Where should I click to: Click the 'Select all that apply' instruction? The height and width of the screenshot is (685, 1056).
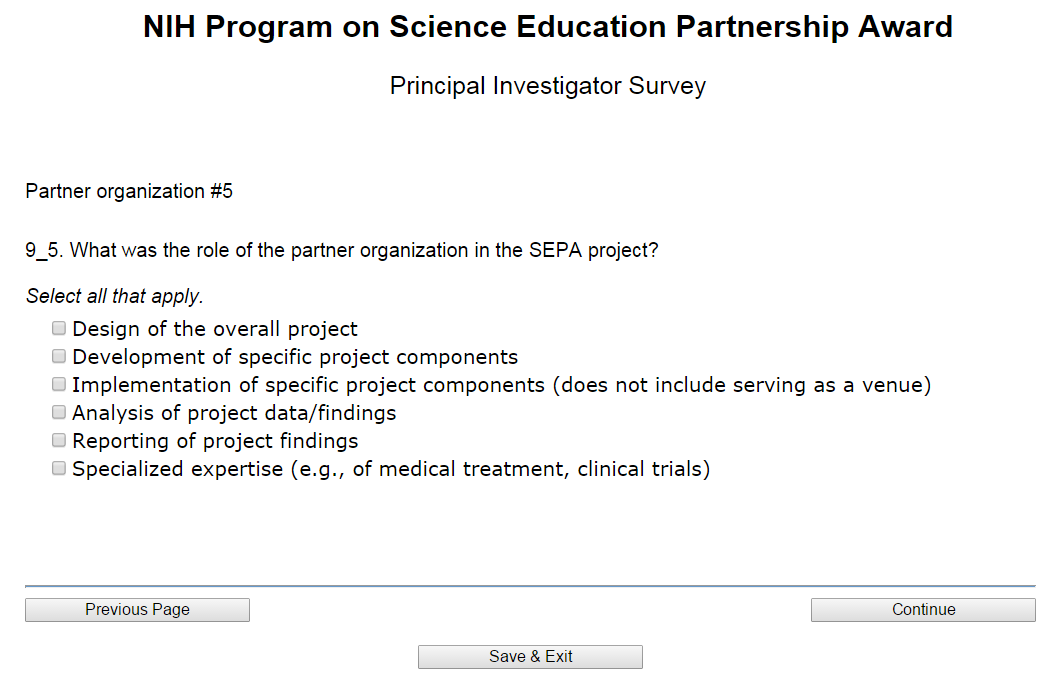114,296
